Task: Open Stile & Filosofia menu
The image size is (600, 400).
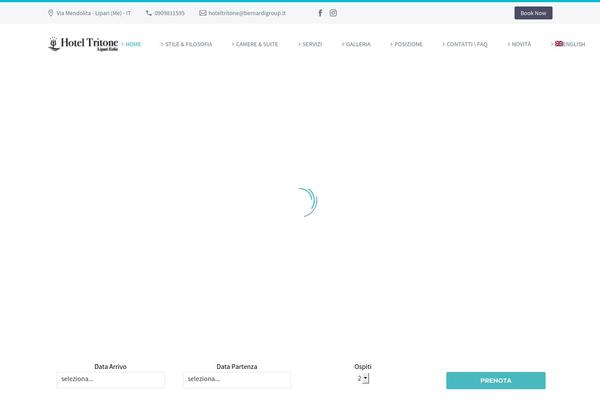Action: [x=186, y=44]
